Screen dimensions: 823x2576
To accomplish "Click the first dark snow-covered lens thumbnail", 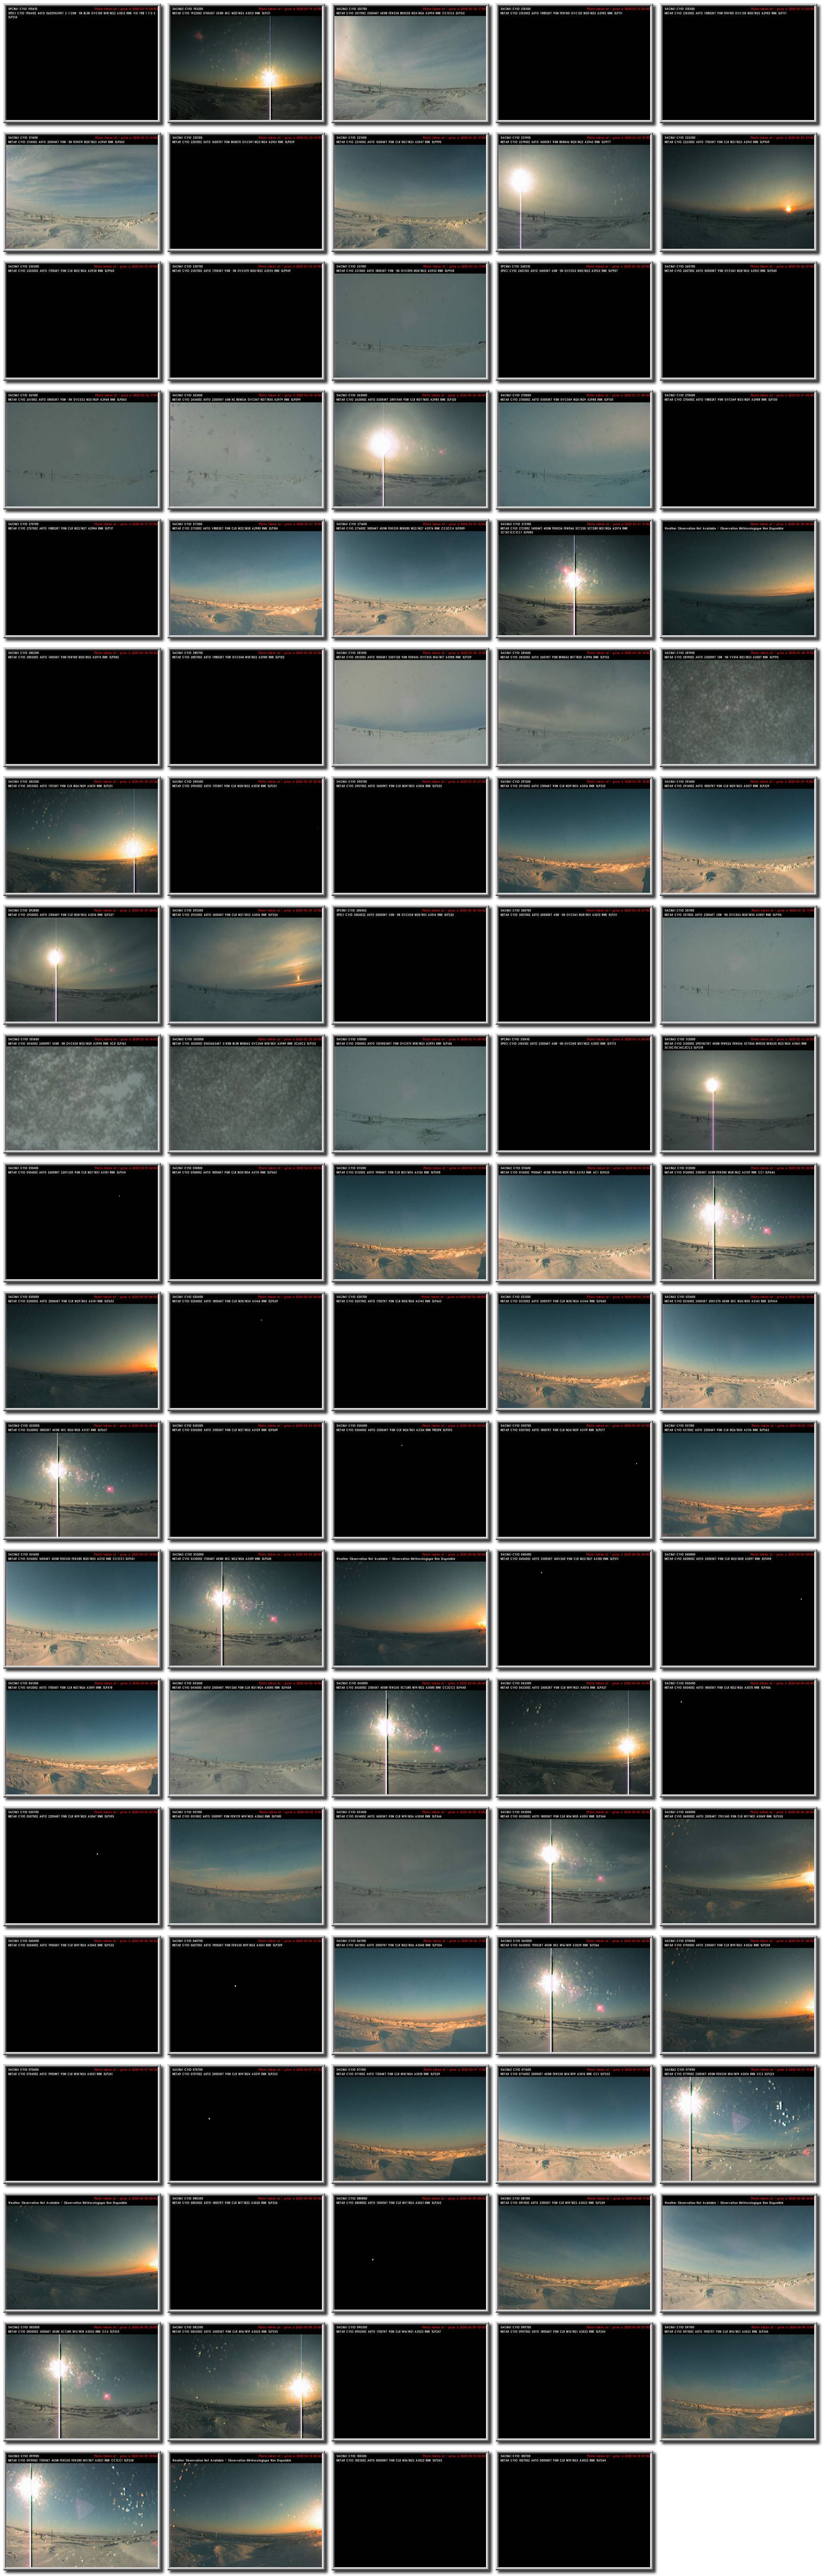I will 738,709.
